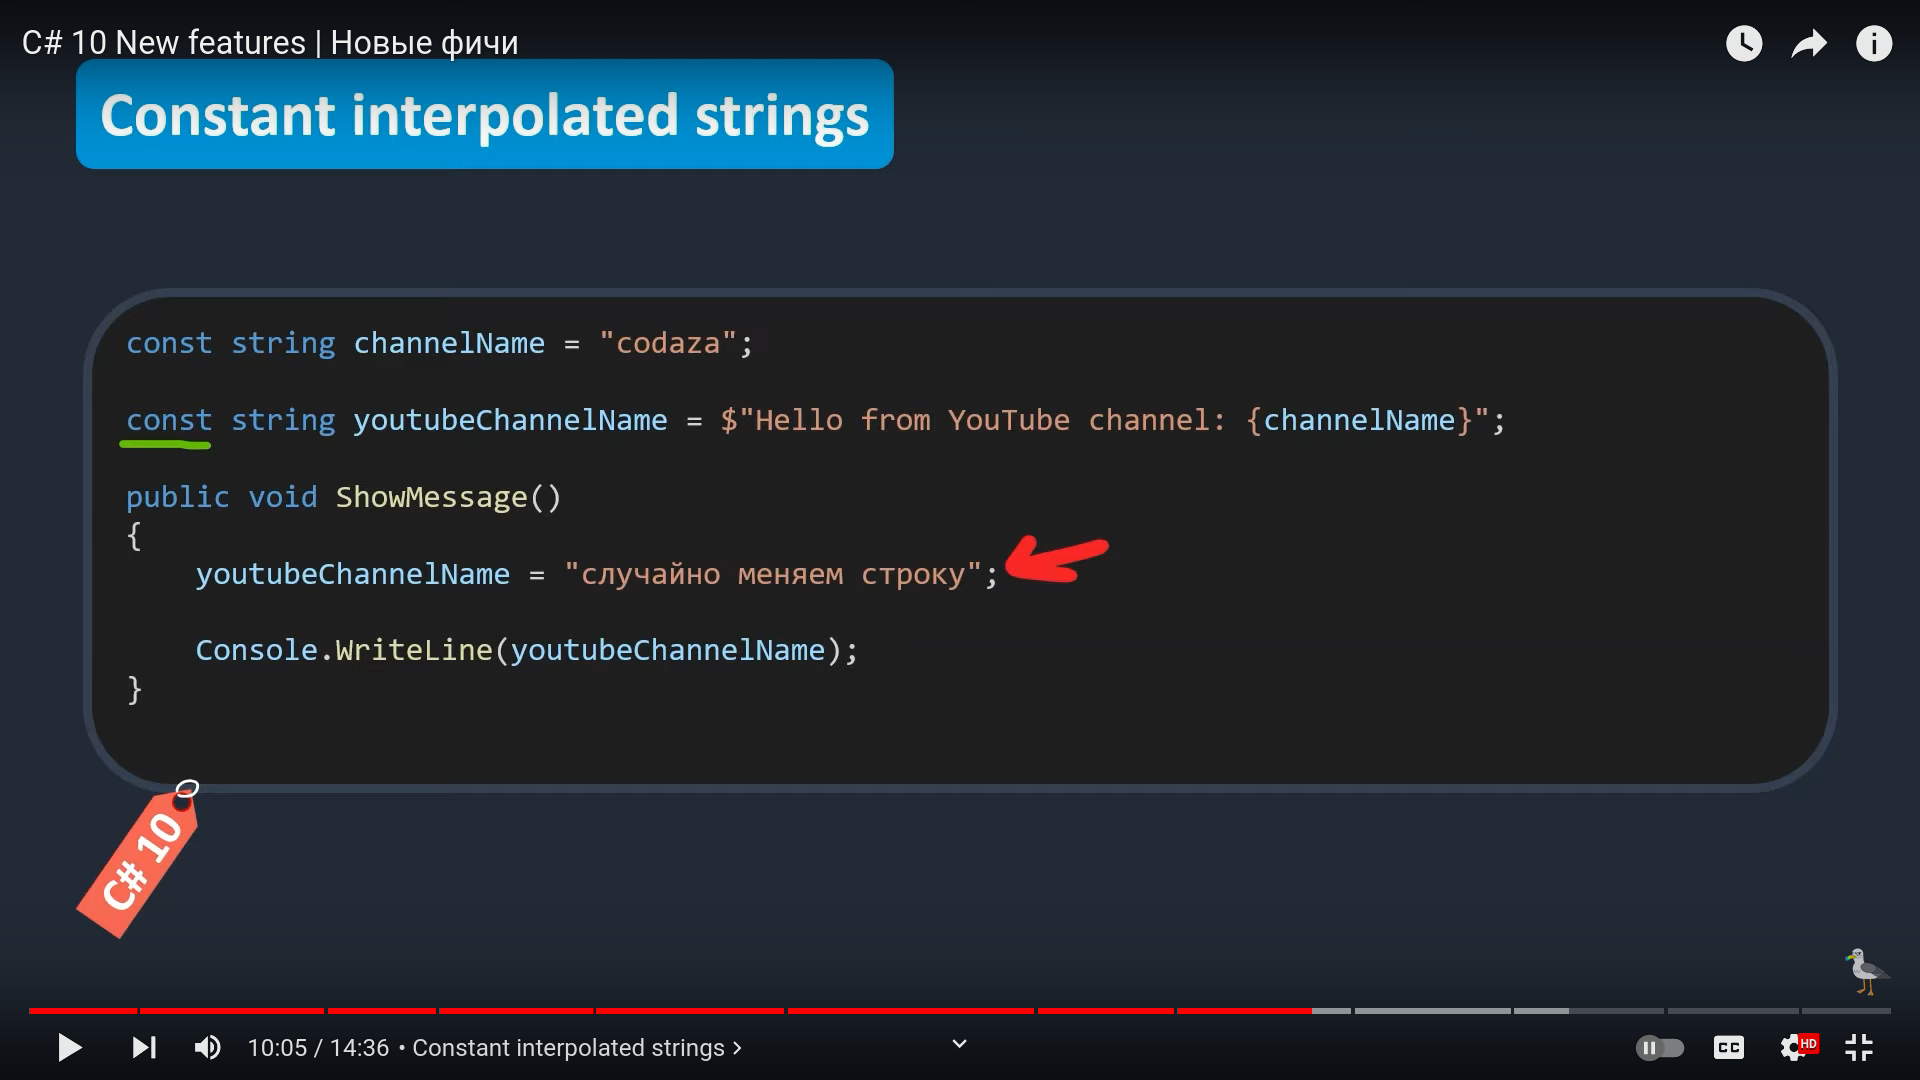This screenshot has width=1920, height=1080.
Task: Skip to the next video
Action: [x=144, y=1047]
